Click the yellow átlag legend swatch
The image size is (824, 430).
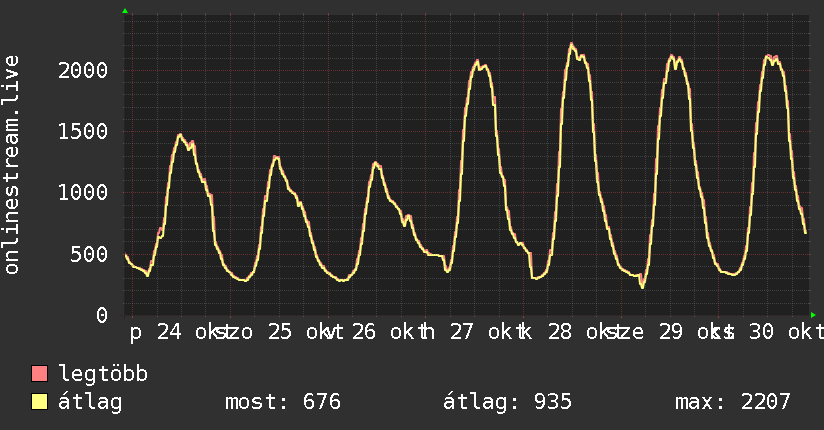[39, 402]
